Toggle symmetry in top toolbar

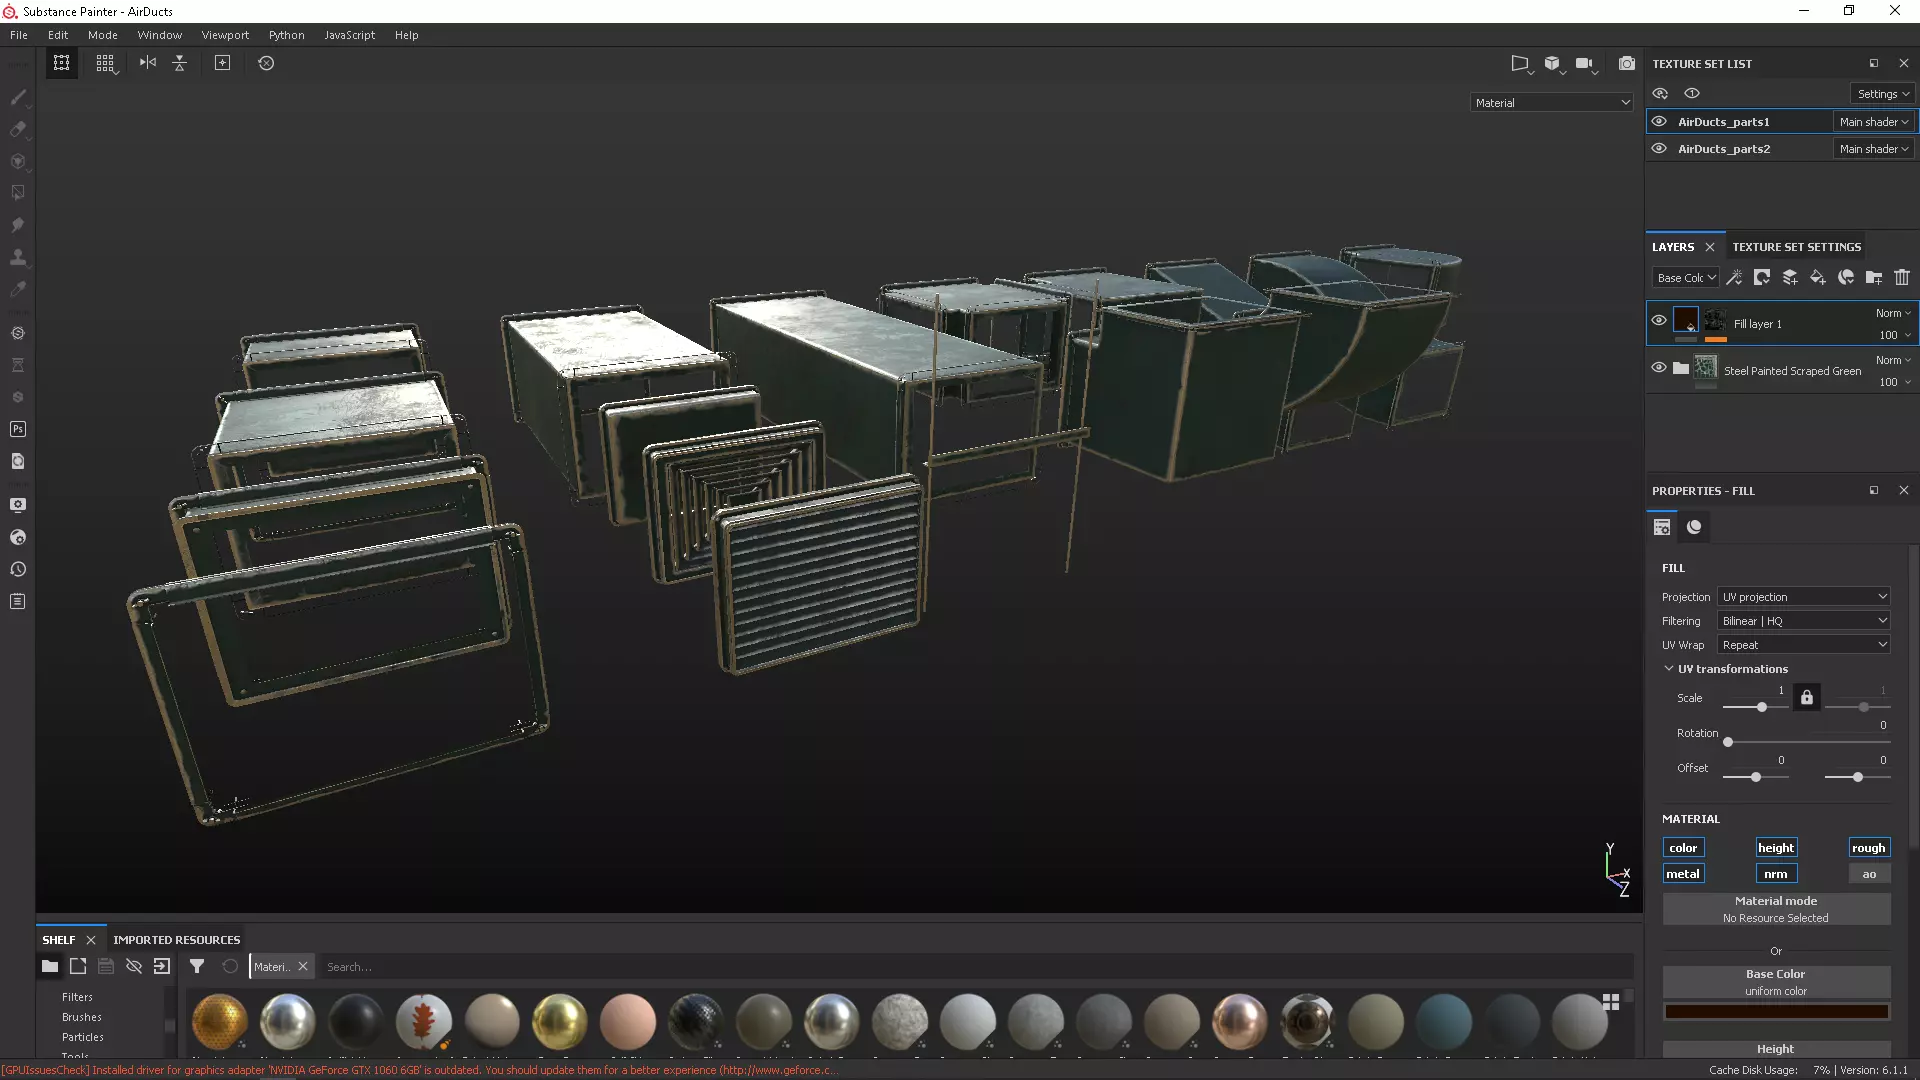coord(148,63)
